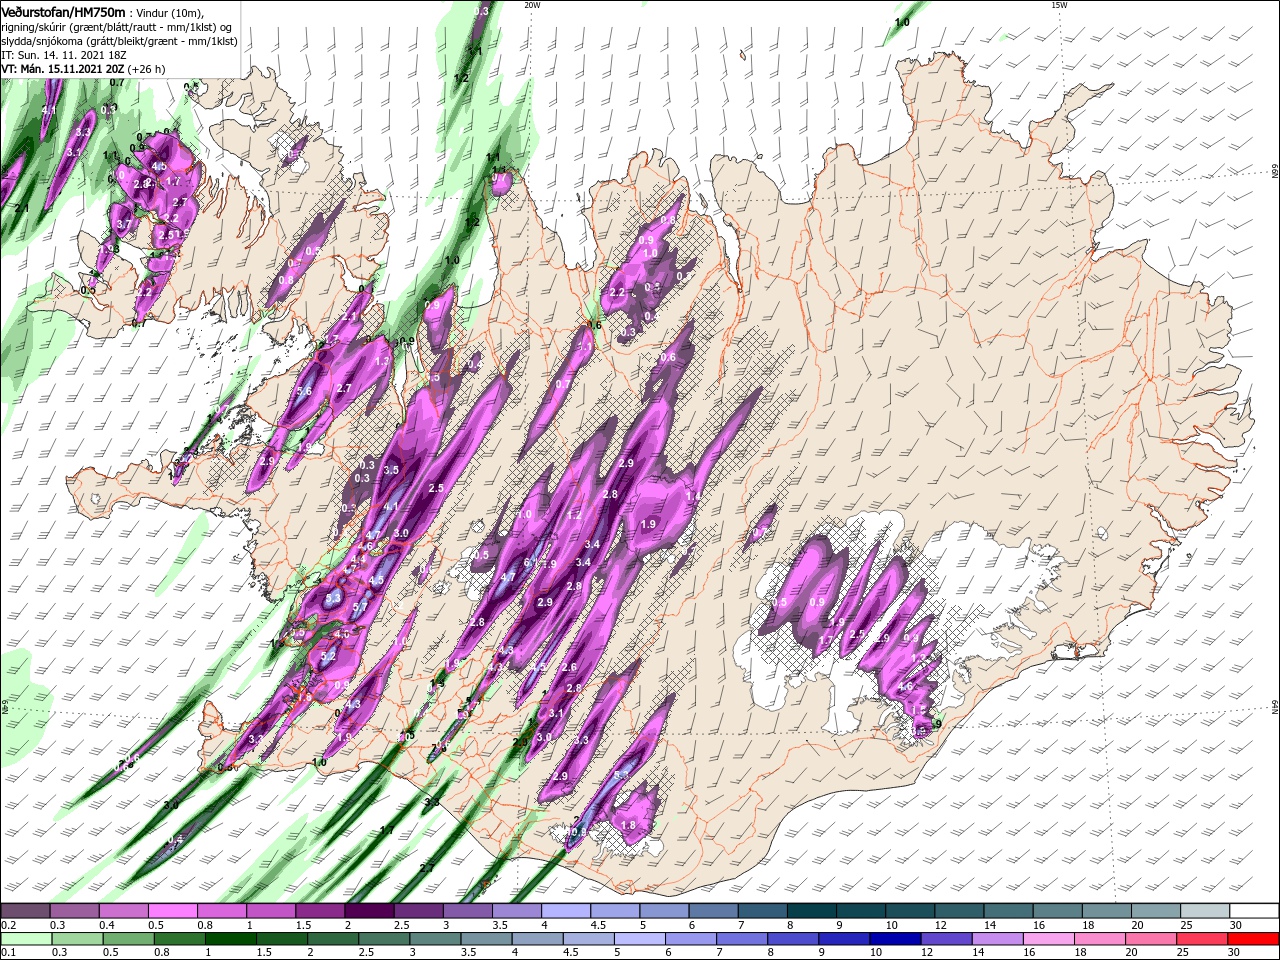Pick upper scale swatch between 4 and 4.5
Screen dimensions: 1280x960
565,911
